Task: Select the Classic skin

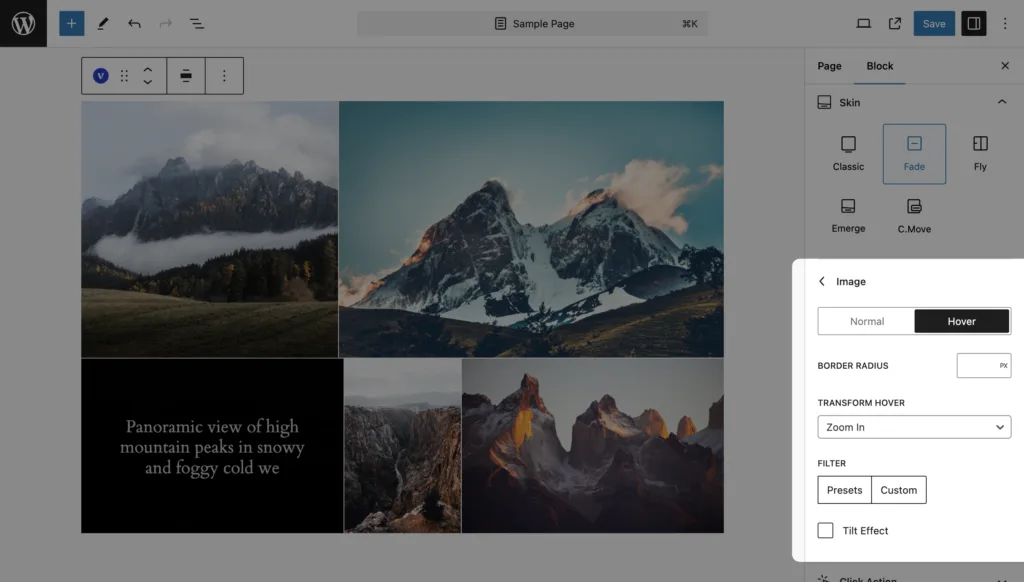Action: 848,154
